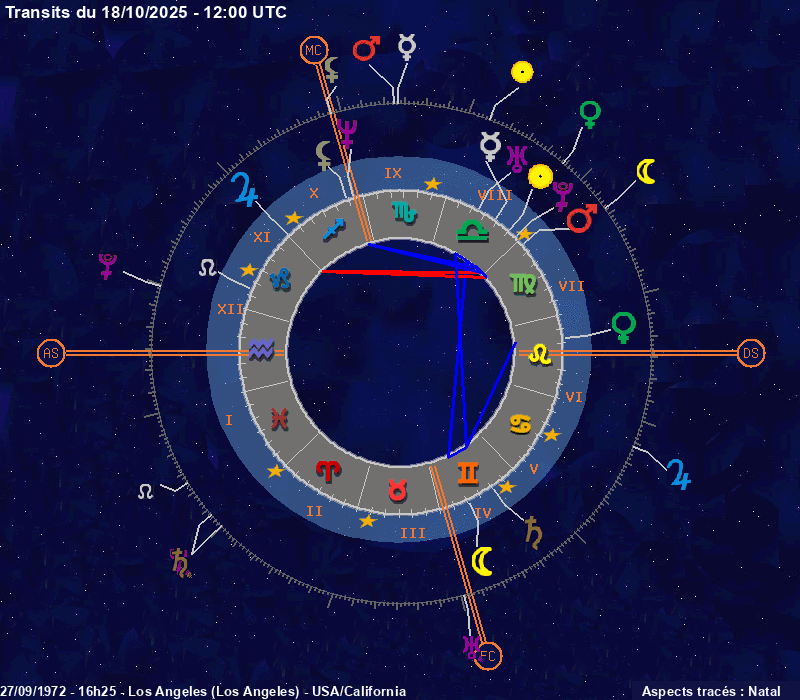Select the red Taurus sign glyph

point(398,490)
